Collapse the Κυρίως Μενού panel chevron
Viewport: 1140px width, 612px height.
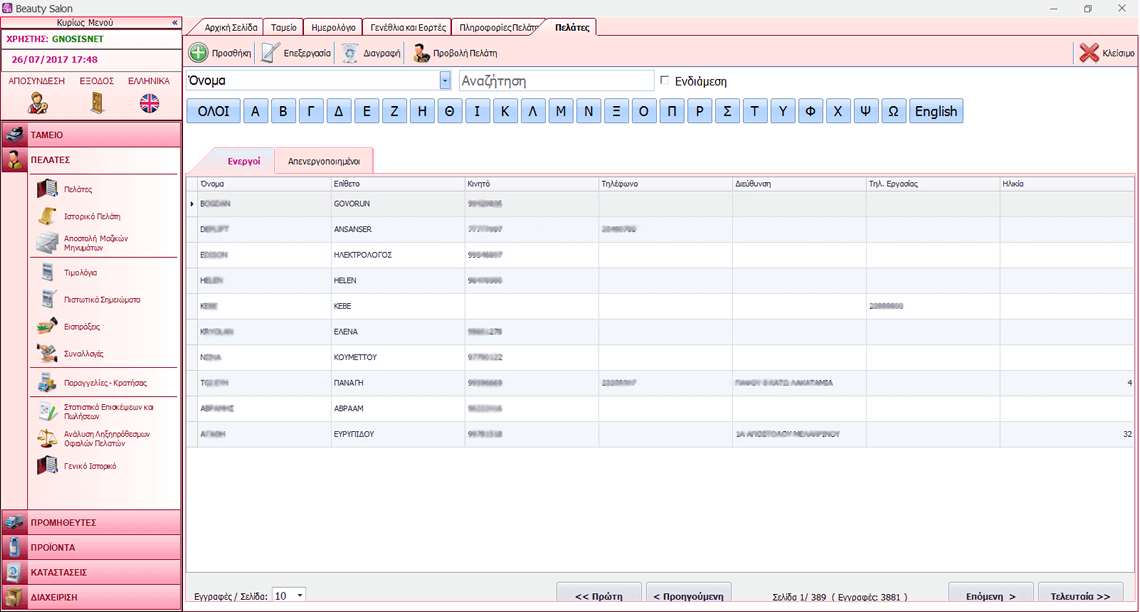(175, 22)
